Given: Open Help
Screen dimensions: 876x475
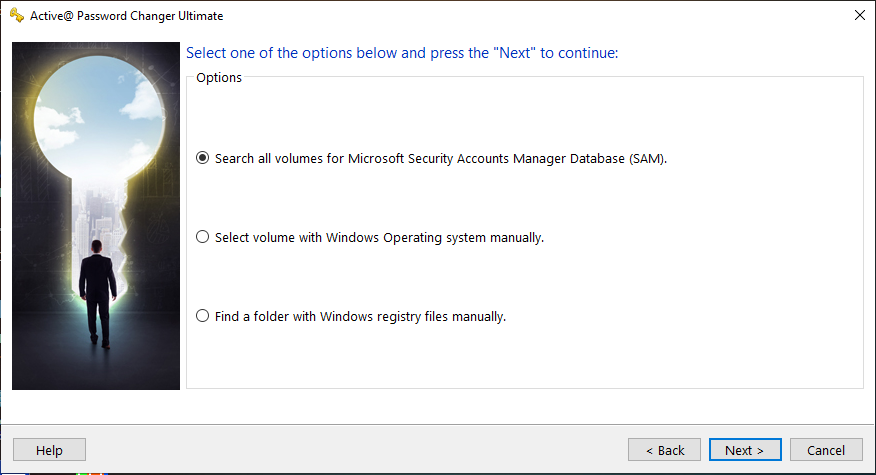Looking at the screenshot, I should (x=49, y=450).
